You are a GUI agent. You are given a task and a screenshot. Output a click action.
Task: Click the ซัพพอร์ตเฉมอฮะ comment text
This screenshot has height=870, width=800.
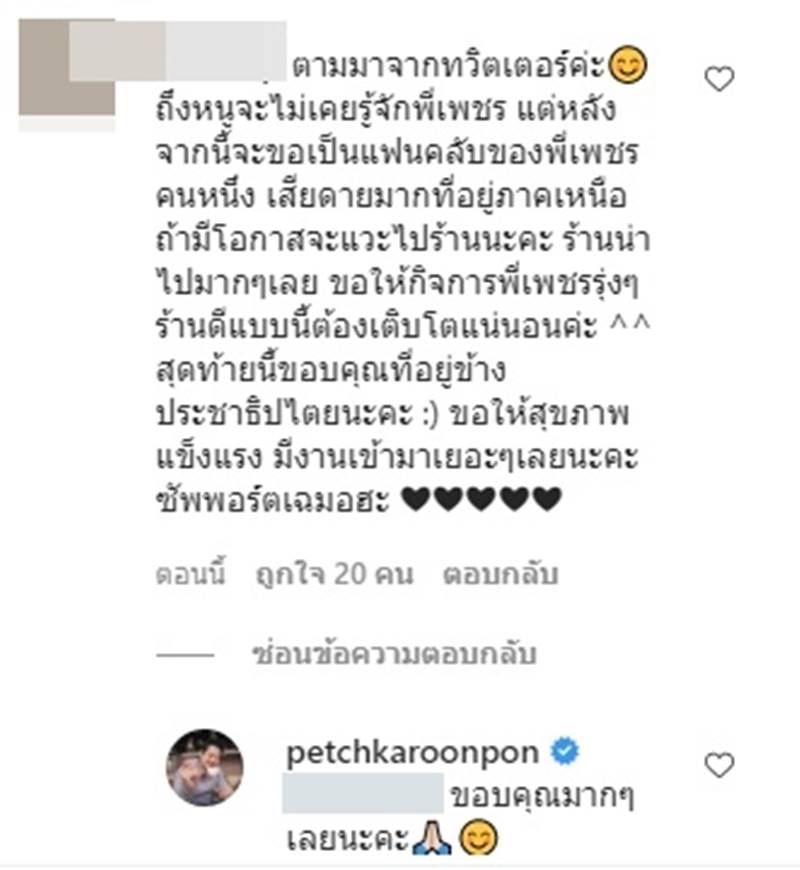pyautogui.click(x=273, y=499)
